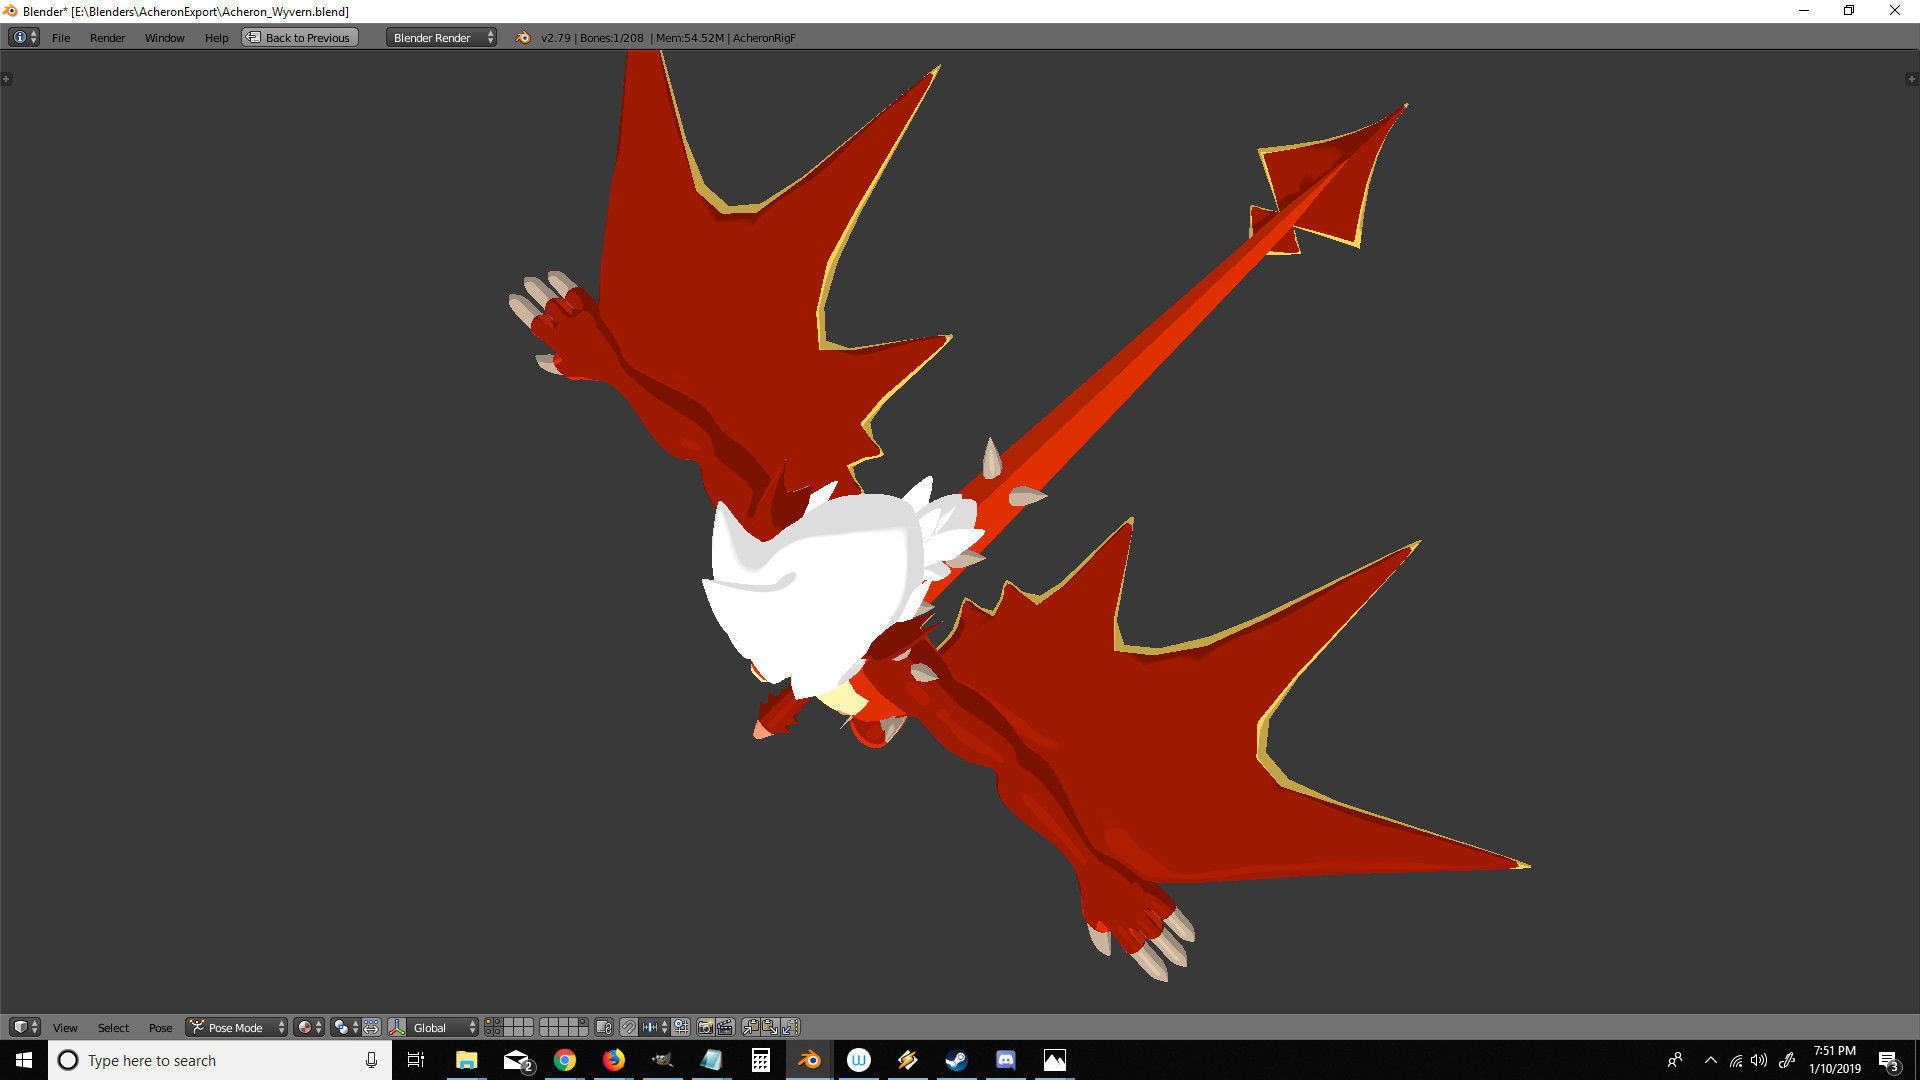Open viewport shading selector
This screenshot has height=1080, width=1920.
[309, 1027]
